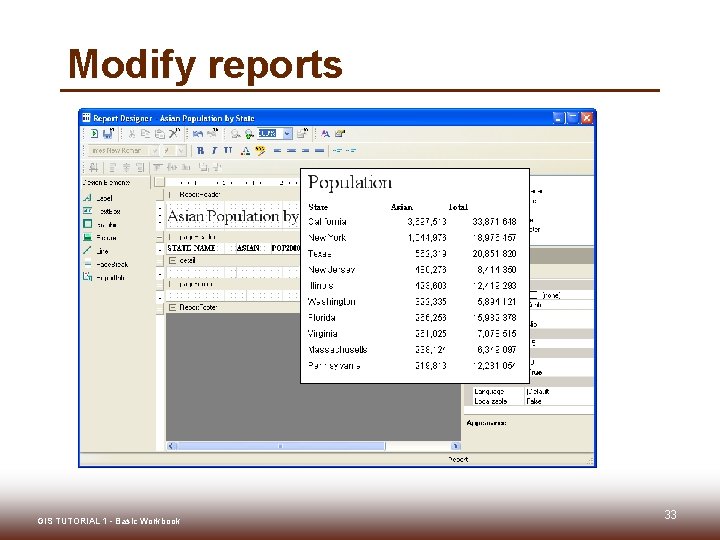720x540 pixels.
Task: Select the PageBreak design element
Action: pyautogui.click(x=106, y=264)
